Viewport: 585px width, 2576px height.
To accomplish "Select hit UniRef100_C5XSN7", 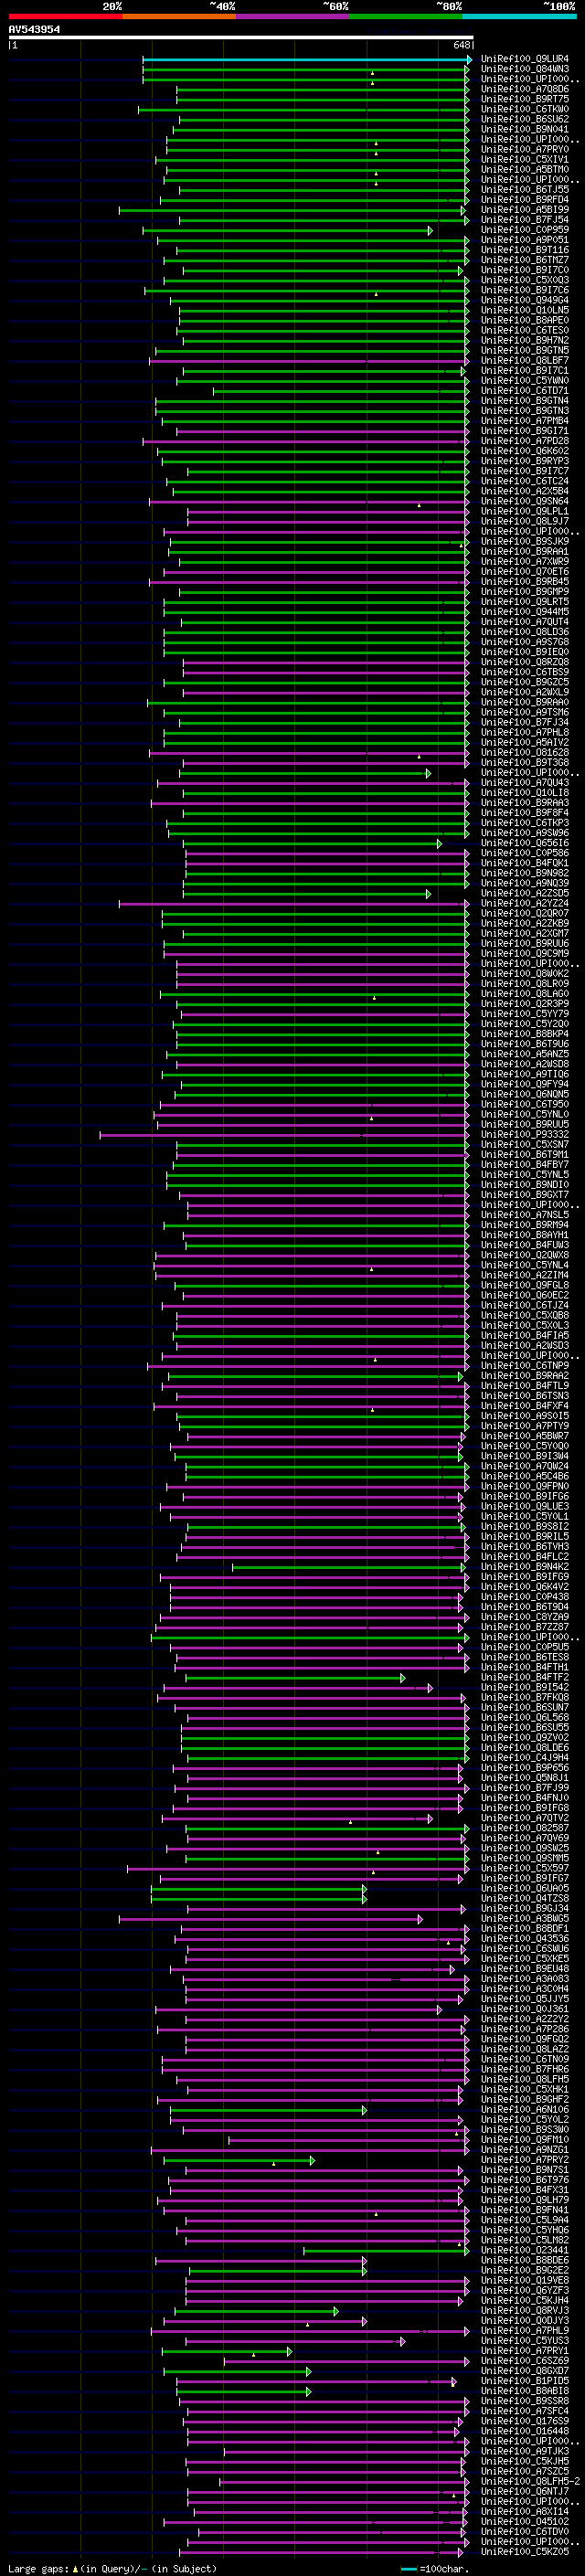I will coord(524,1144).
